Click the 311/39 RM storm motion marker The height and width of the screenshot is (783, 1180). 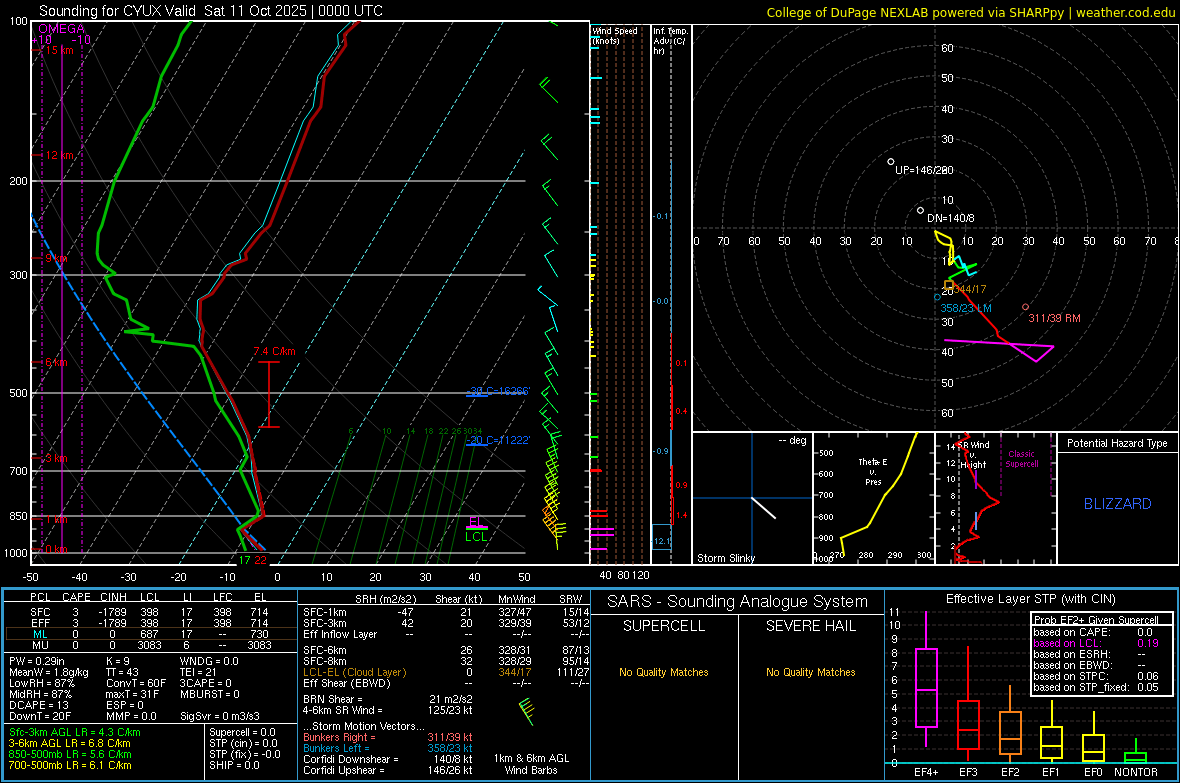coord(1025,307)
